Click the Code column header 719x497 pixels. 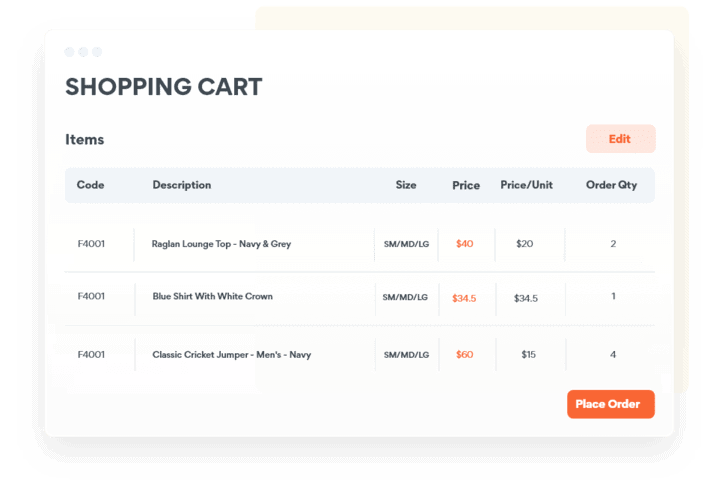[91, 185]
